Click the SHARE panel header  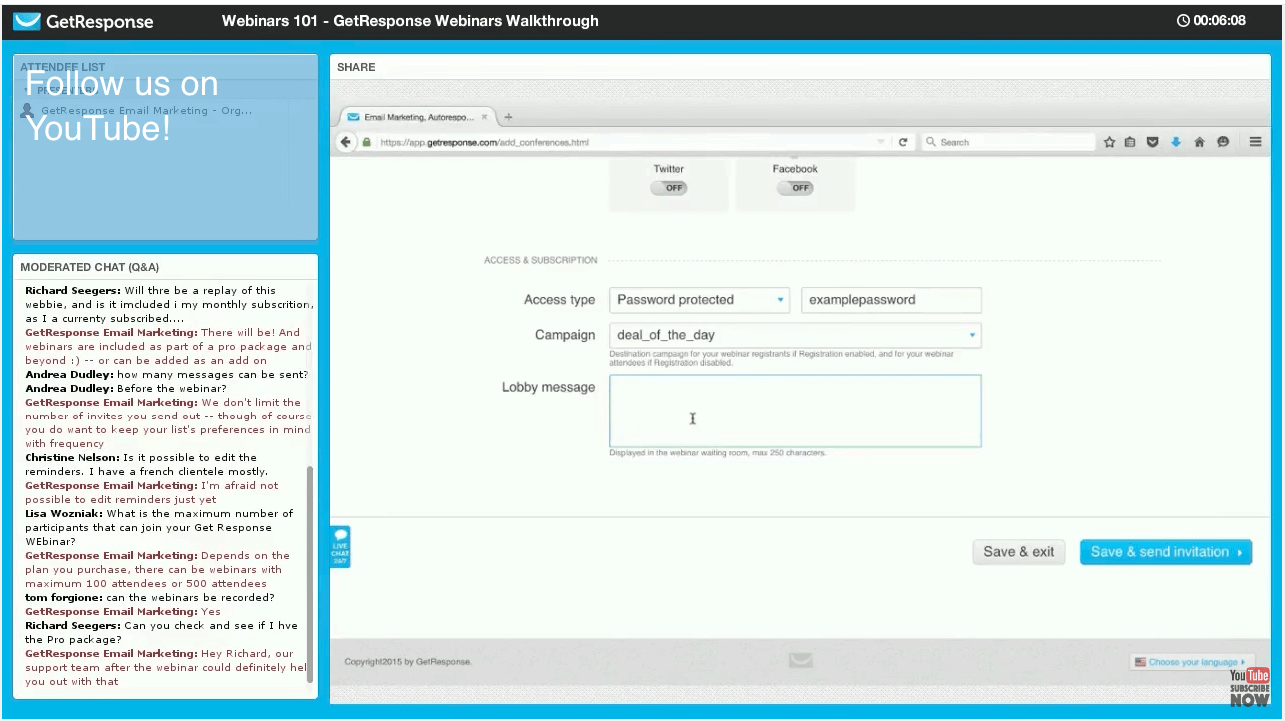pos(356,67)
